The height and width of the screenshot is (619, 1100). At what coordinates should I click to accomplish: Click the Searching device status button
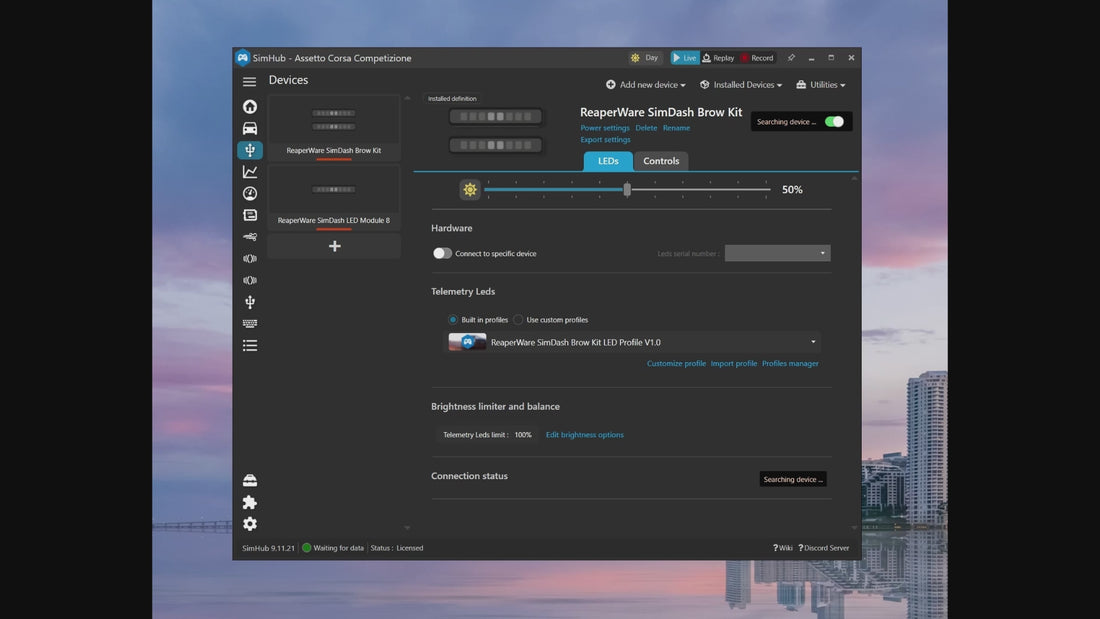click(793, 479)
